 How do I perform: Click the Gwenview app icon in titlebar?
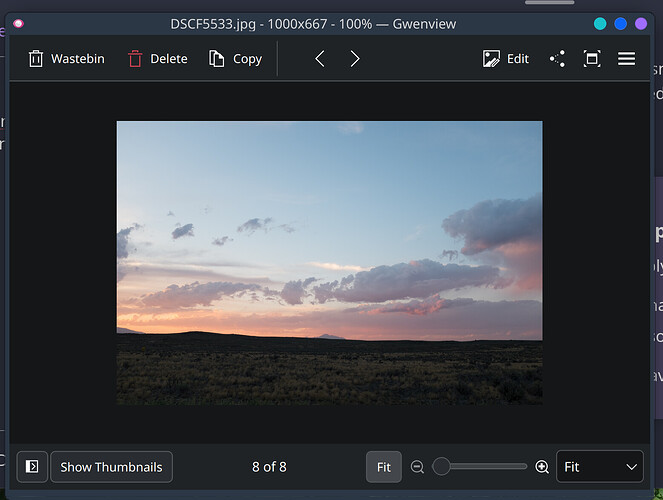(18, 24)
